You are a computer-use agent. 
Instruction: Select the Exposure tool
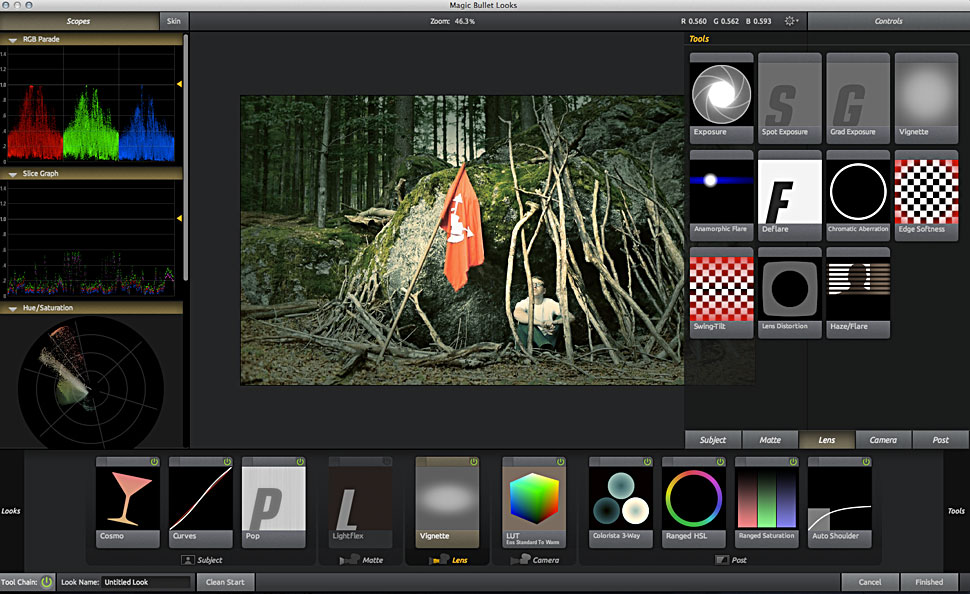tap(721, 96)
